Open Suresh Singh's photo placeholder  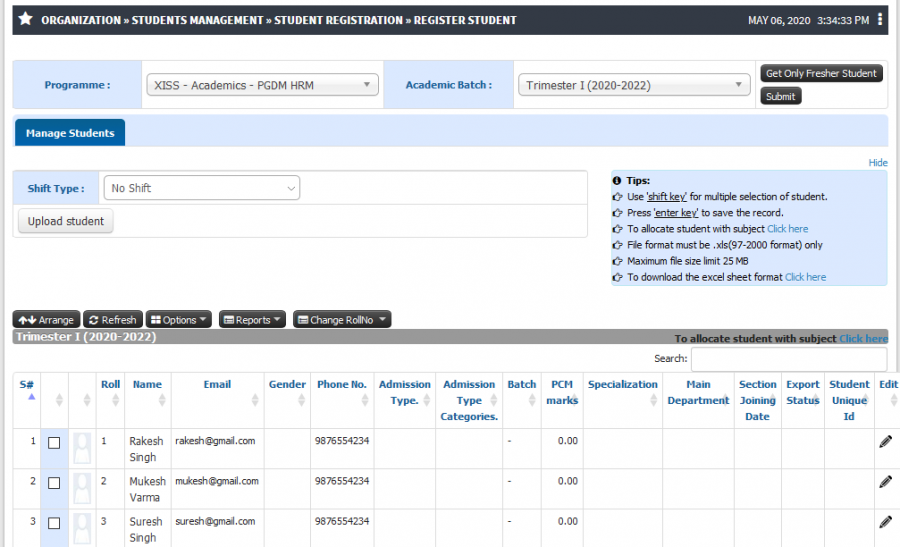82,529
